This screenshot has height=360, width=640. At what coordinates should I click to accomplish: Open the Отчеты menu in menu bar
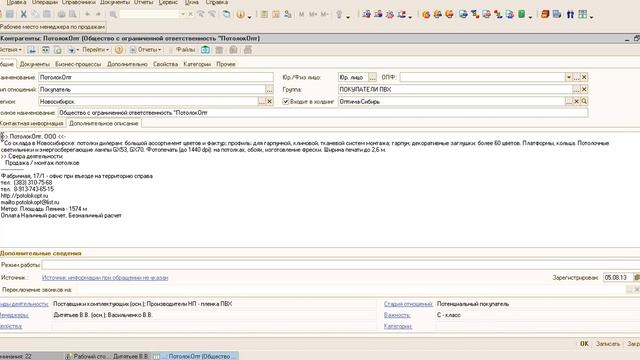click(143, 2)
